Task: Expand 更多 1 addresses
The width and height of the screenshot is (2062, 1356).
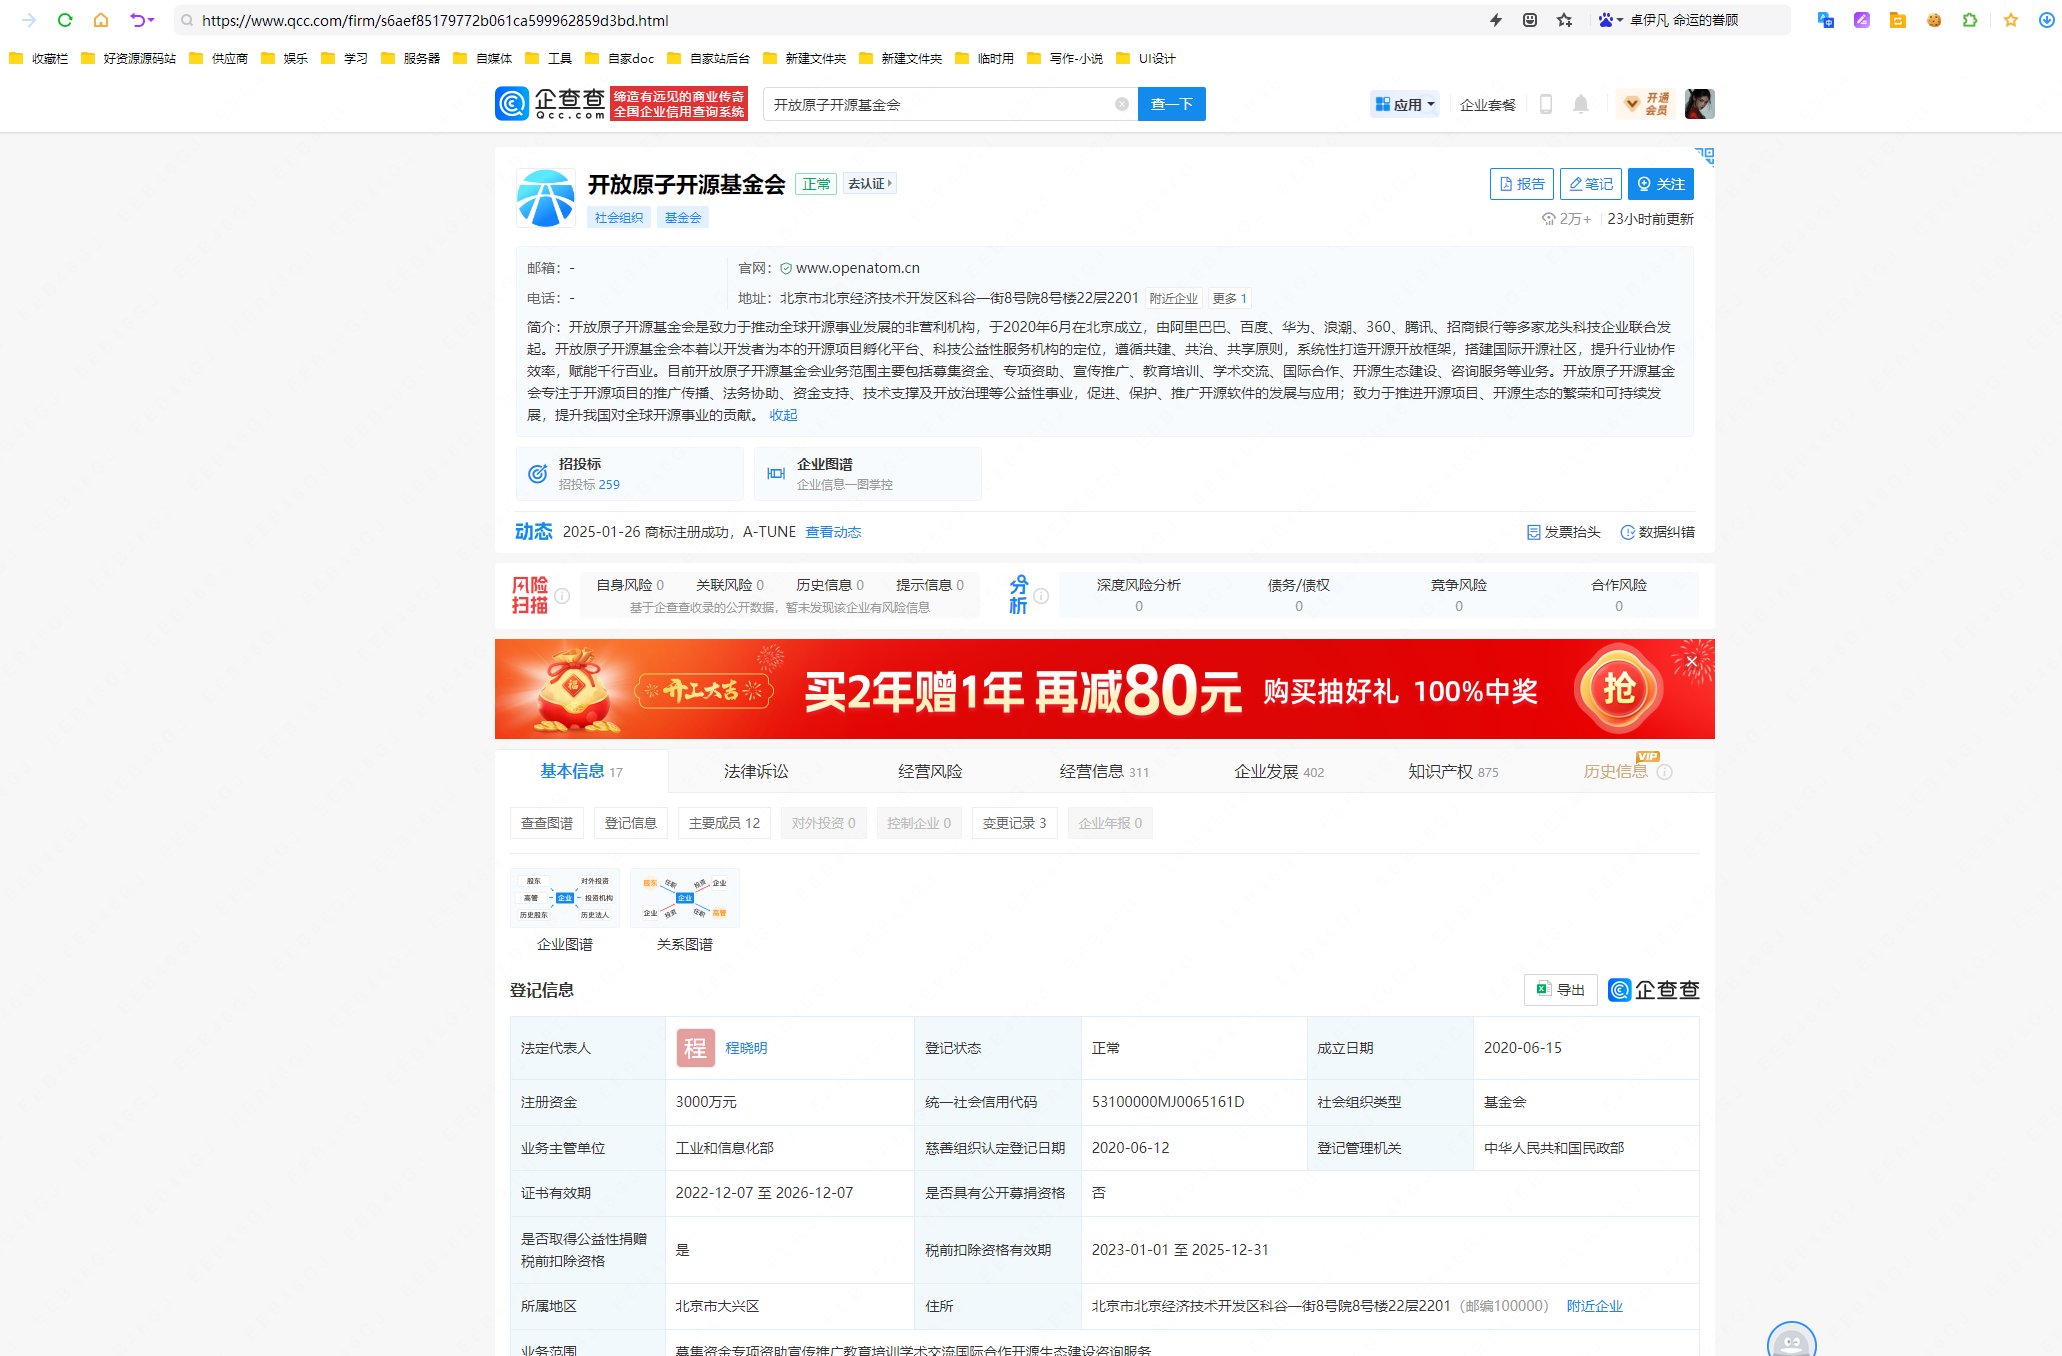Action: 1229,298
